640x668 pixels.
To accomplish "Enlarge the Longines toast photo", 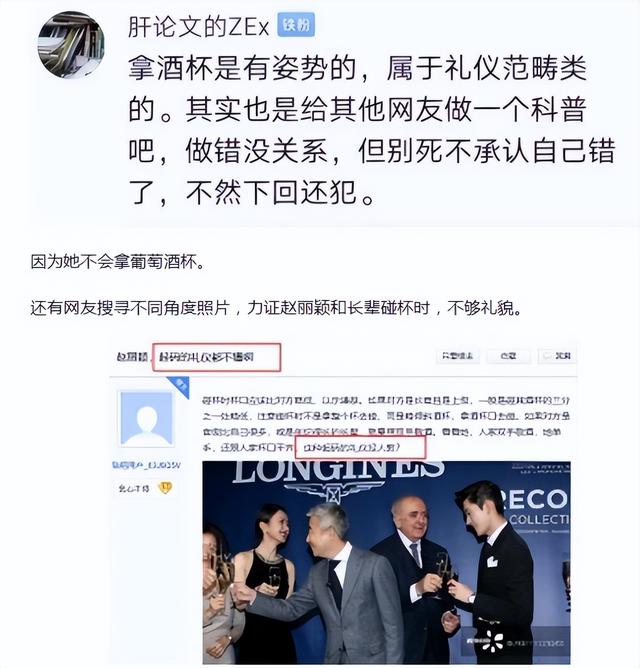I will click(386, 563).
